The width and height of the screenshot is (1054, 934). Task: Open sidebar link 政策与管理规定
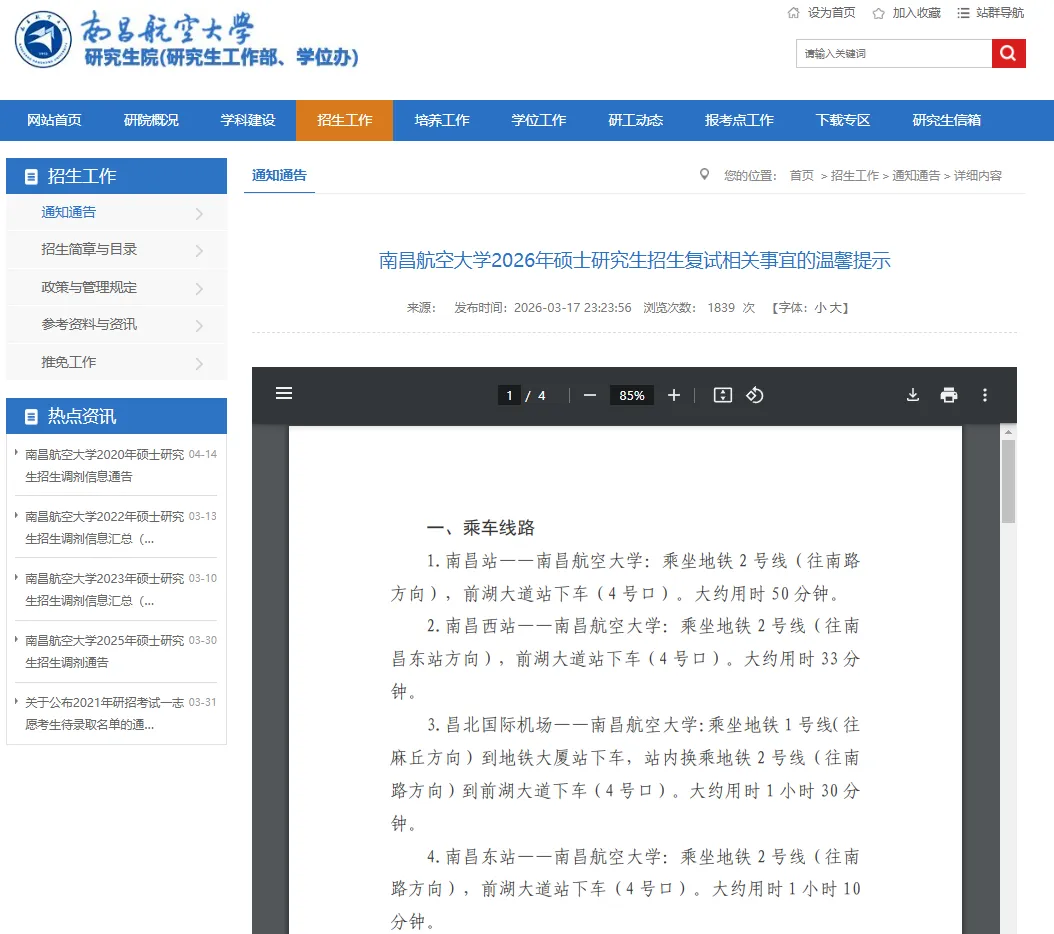coord(89,287)
